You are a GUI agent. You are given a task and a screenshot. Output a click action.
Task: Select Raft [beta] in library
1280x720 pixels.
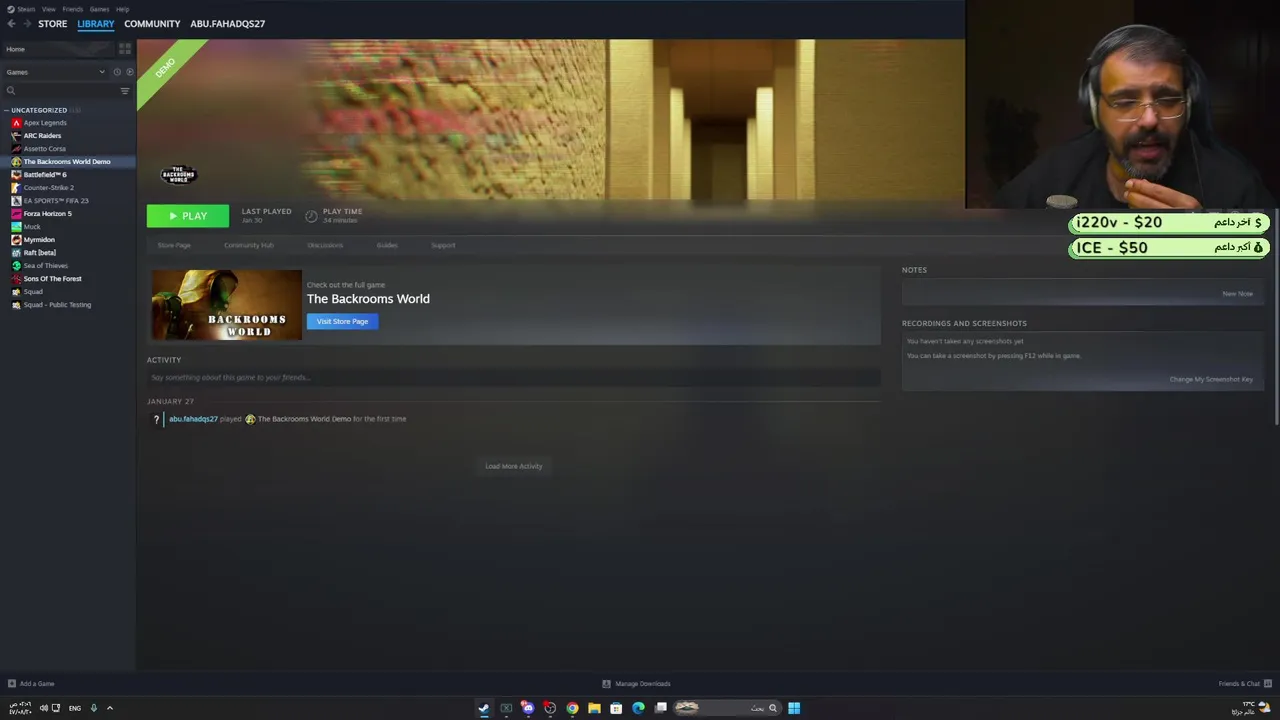point(40,253)
